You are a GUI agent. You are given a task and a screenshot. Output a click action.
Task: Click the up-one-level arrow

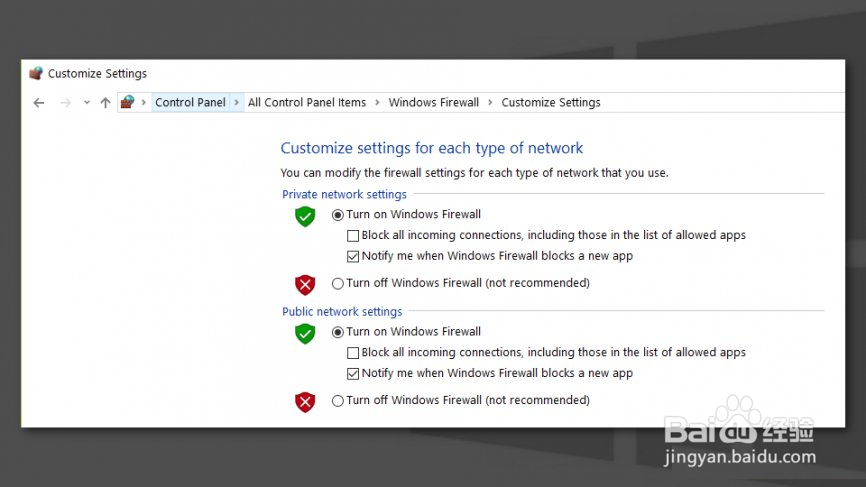point(105,102)
